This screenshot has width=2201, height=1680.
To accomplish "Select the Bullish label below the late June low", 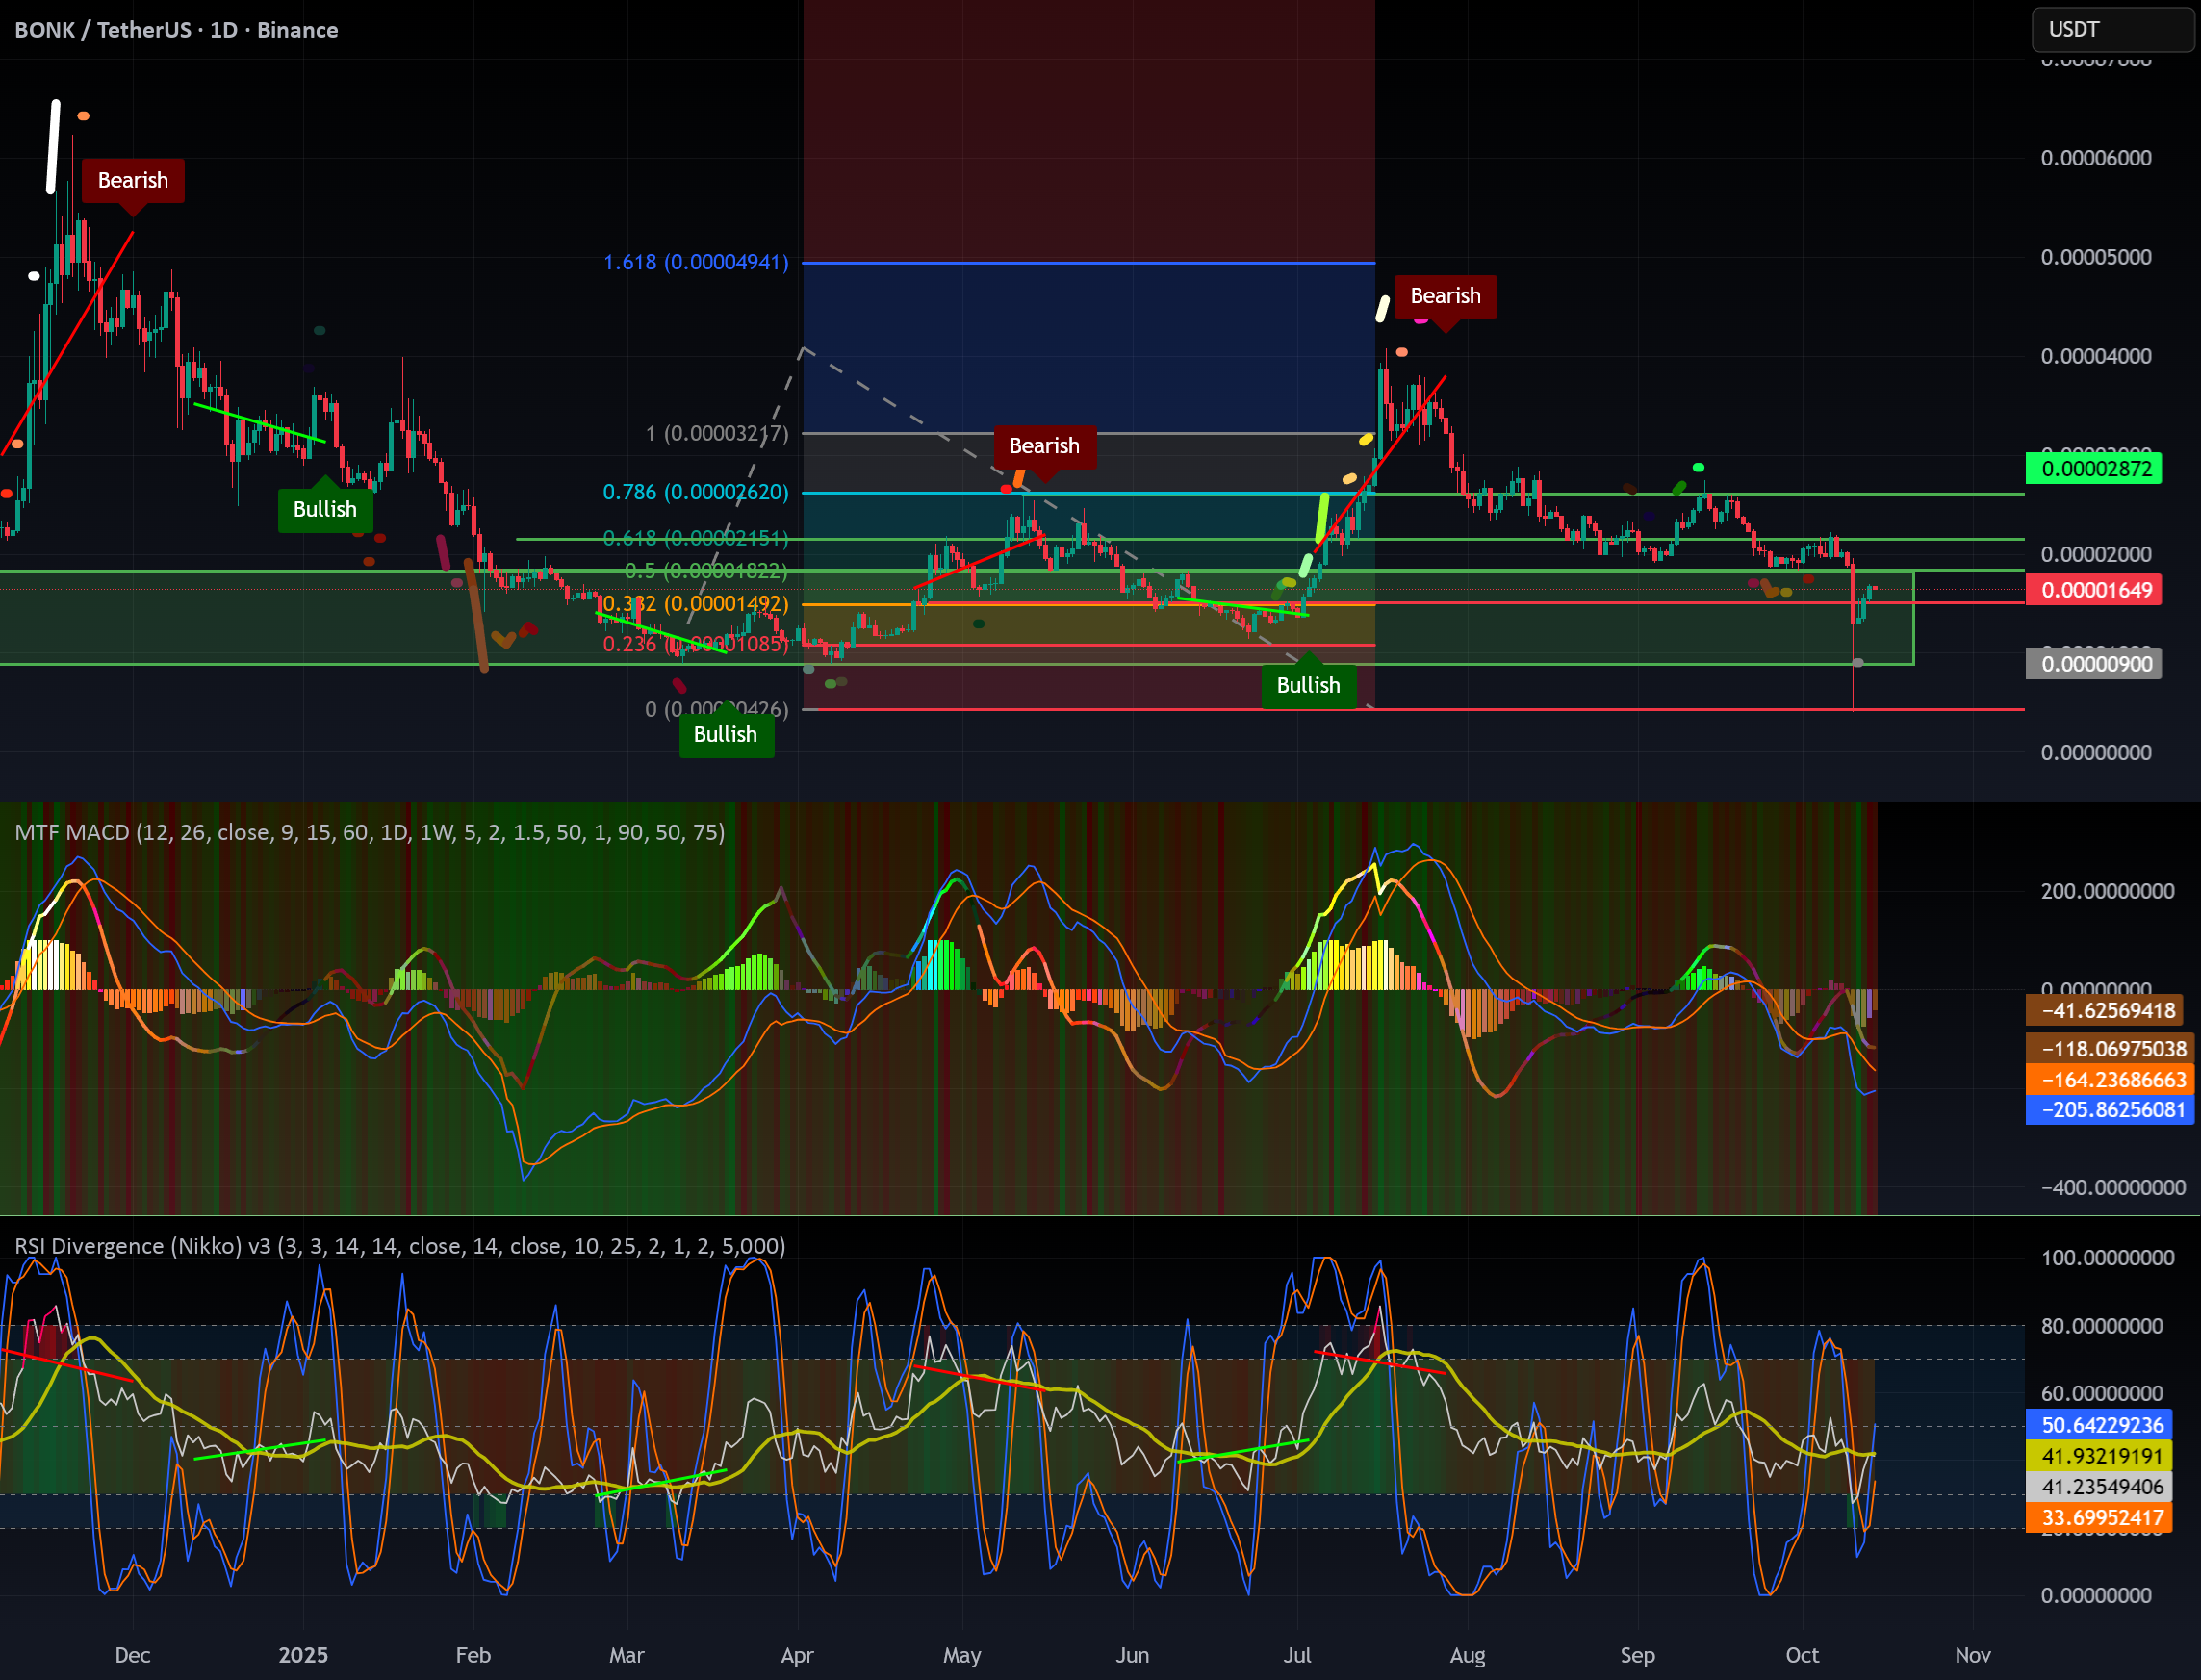I will pyautogui.click(x=1308, y=685).
